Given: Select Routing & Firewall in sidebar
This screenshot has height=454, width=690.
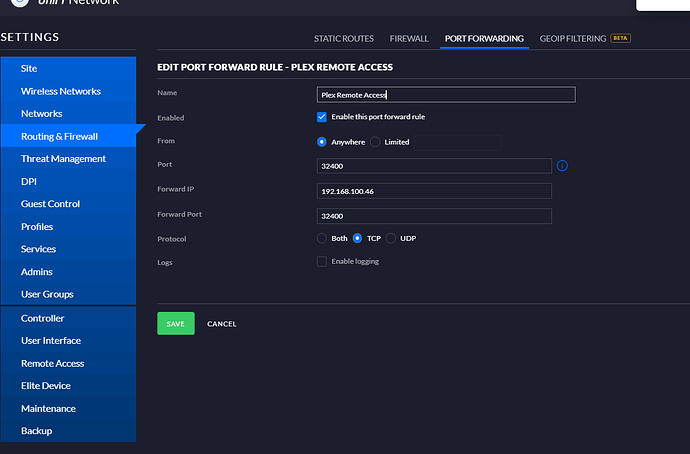Looking at the screenshot, I should 68,136.
